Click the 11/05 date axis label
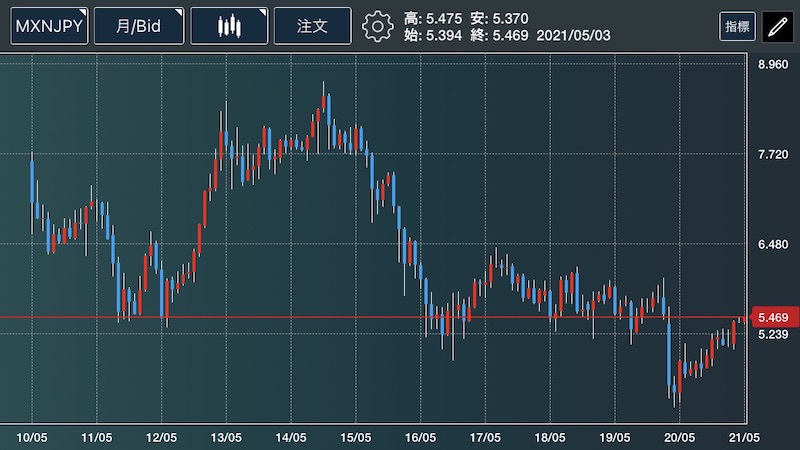The image size is (800, 450). pos(96,438)
